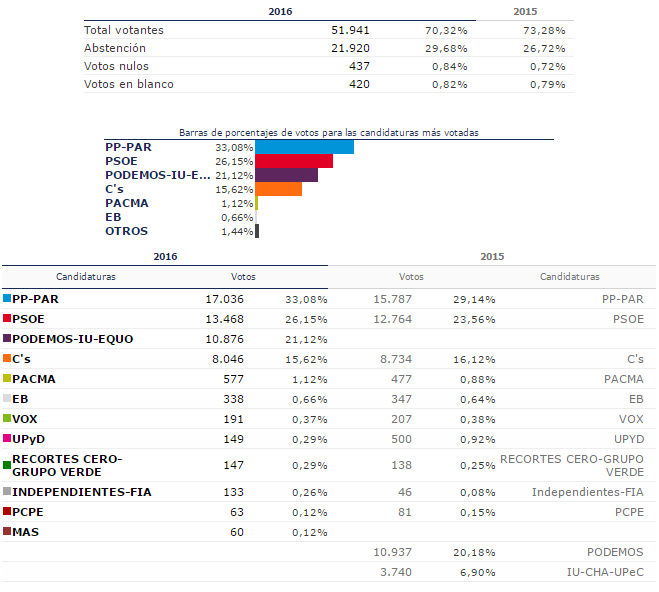Click the EB 0,66% value in the chart

(237, 218)
